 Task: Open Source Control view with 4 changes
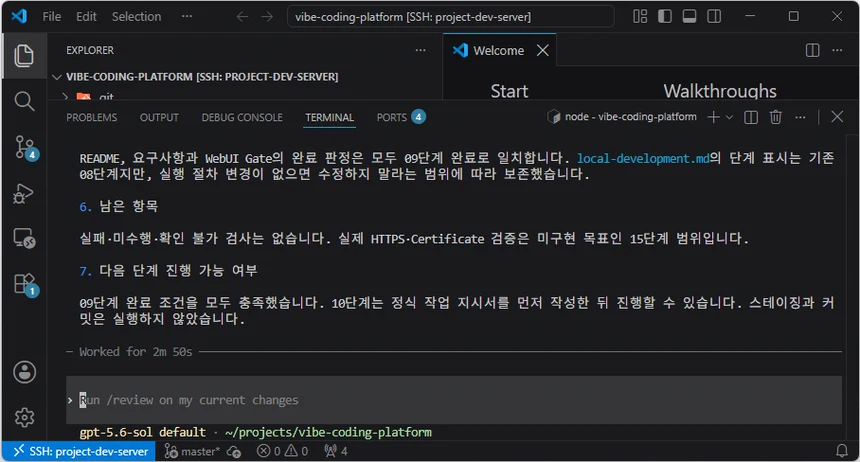(25, 148)
